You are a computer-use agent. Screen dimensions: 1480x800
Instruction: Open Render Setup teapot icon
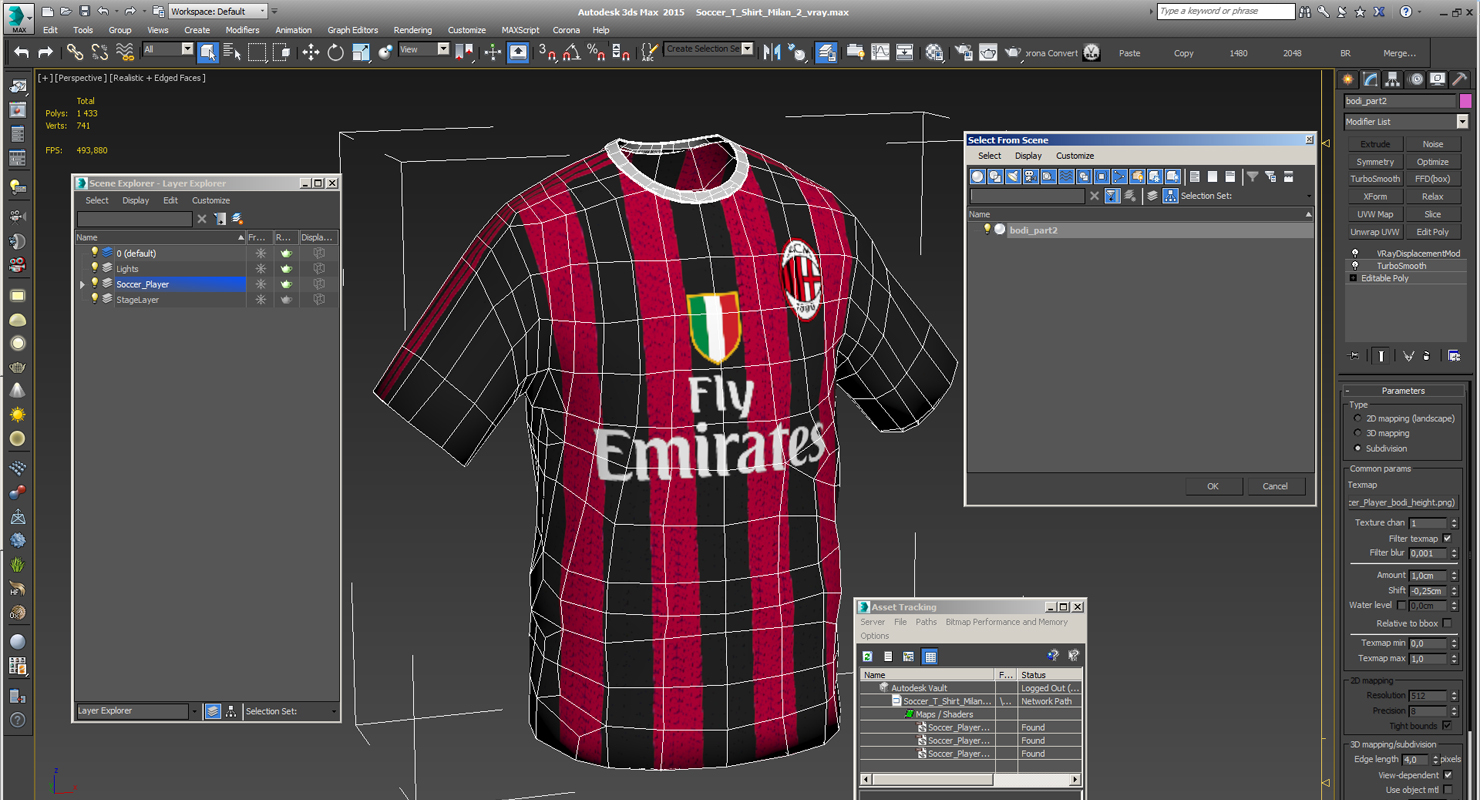pyautogui.click(x=964, y=52)
